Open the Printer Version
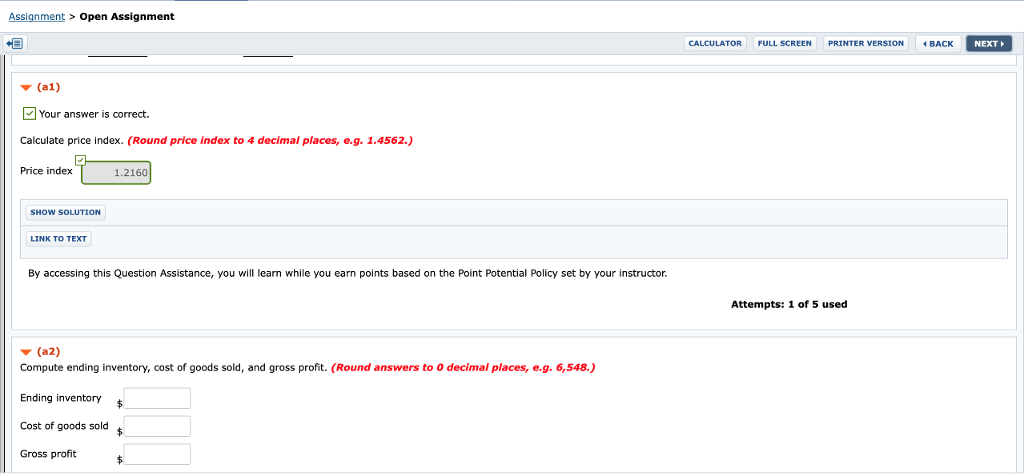The width and height of the screenshot is (1024, 476). [866, 43]
